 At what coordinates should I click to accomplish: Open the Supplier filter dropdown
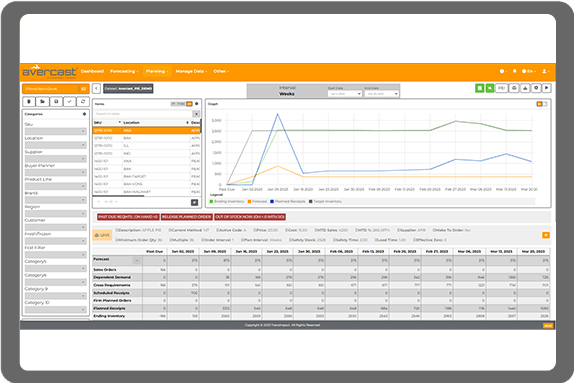click(55, 159)
